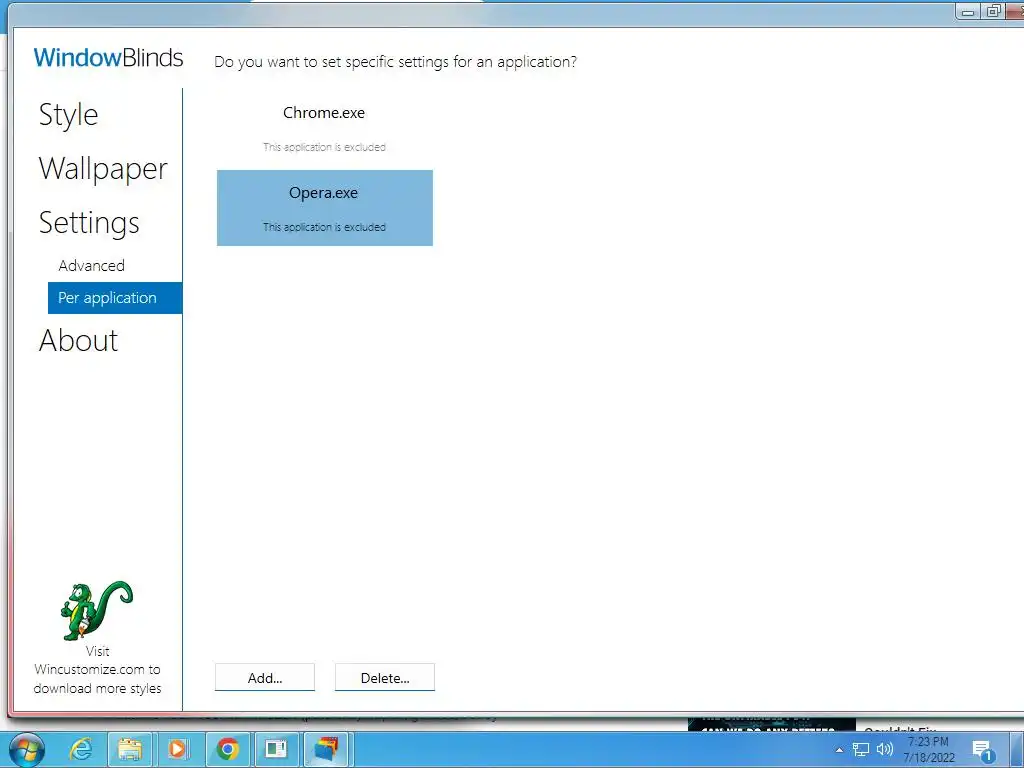Switch to the WindowBlinds taskbar icon
The image size is (1024, 768).
(326, 749)
